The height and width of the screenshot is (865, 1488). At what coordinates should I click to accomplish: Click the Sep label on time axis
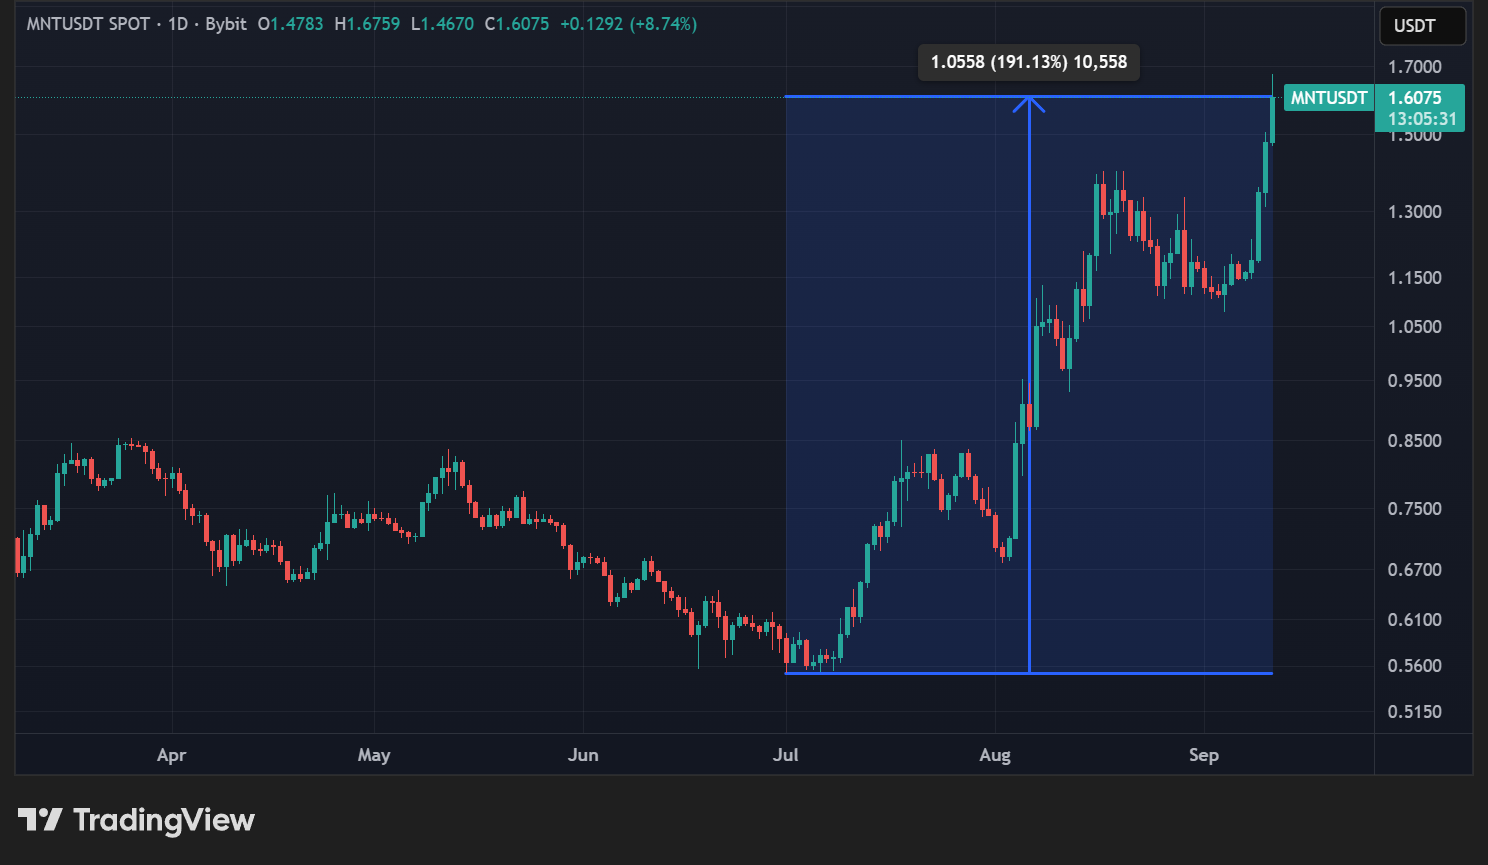1204,755
